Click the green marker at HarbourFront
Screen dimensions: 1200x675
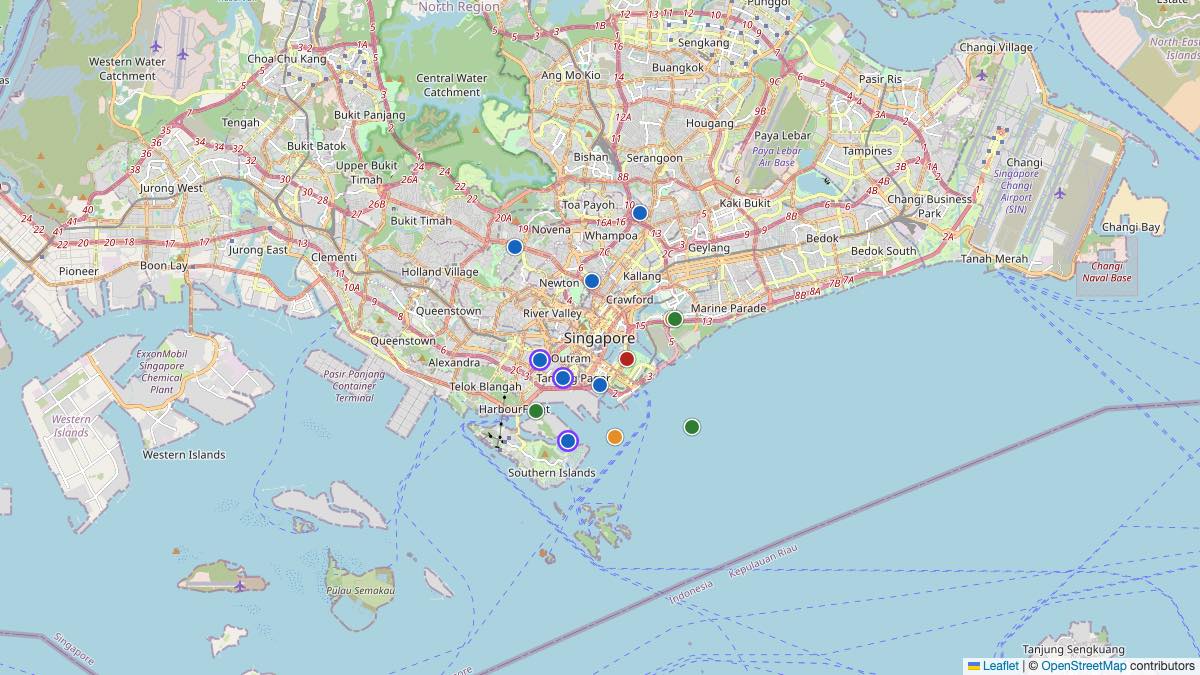tap(536, 411)
